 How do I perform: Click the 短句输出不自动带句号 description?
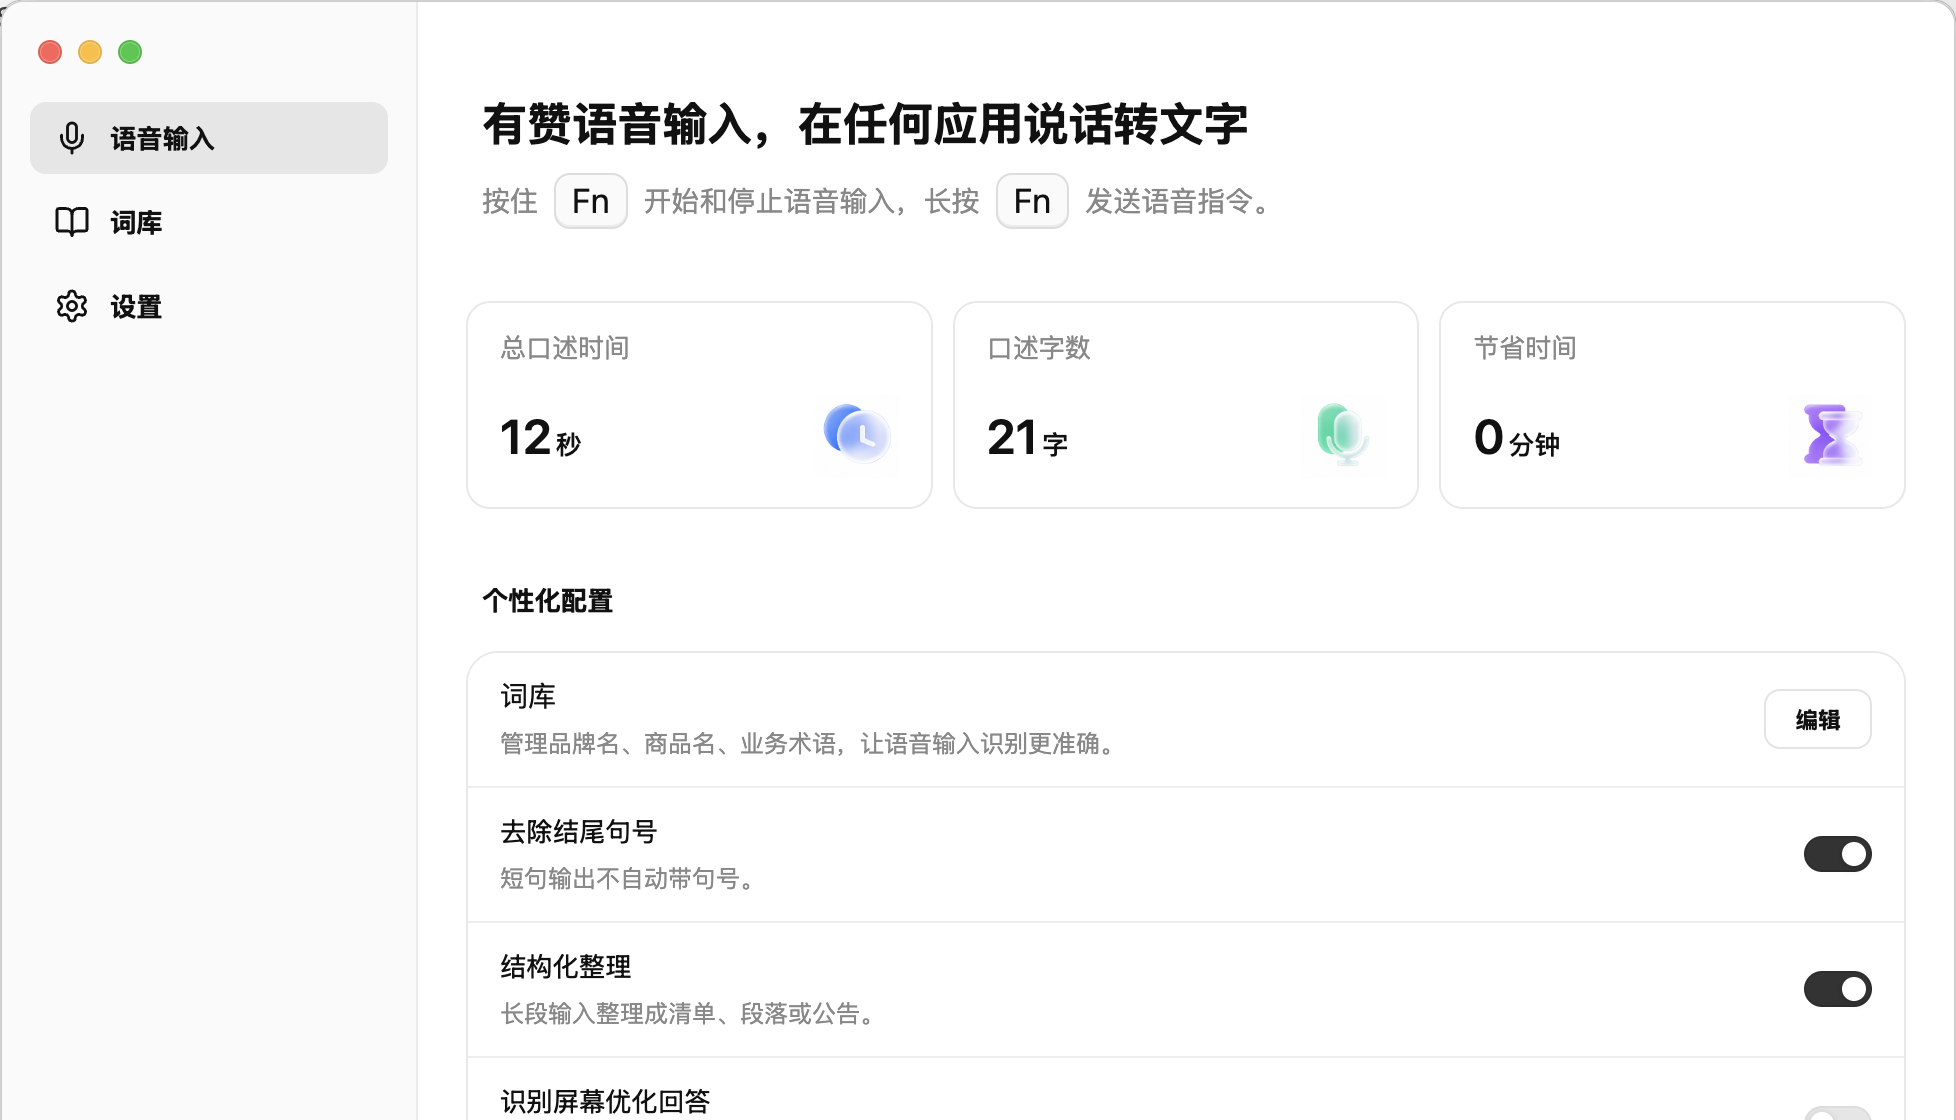[629, 879]
